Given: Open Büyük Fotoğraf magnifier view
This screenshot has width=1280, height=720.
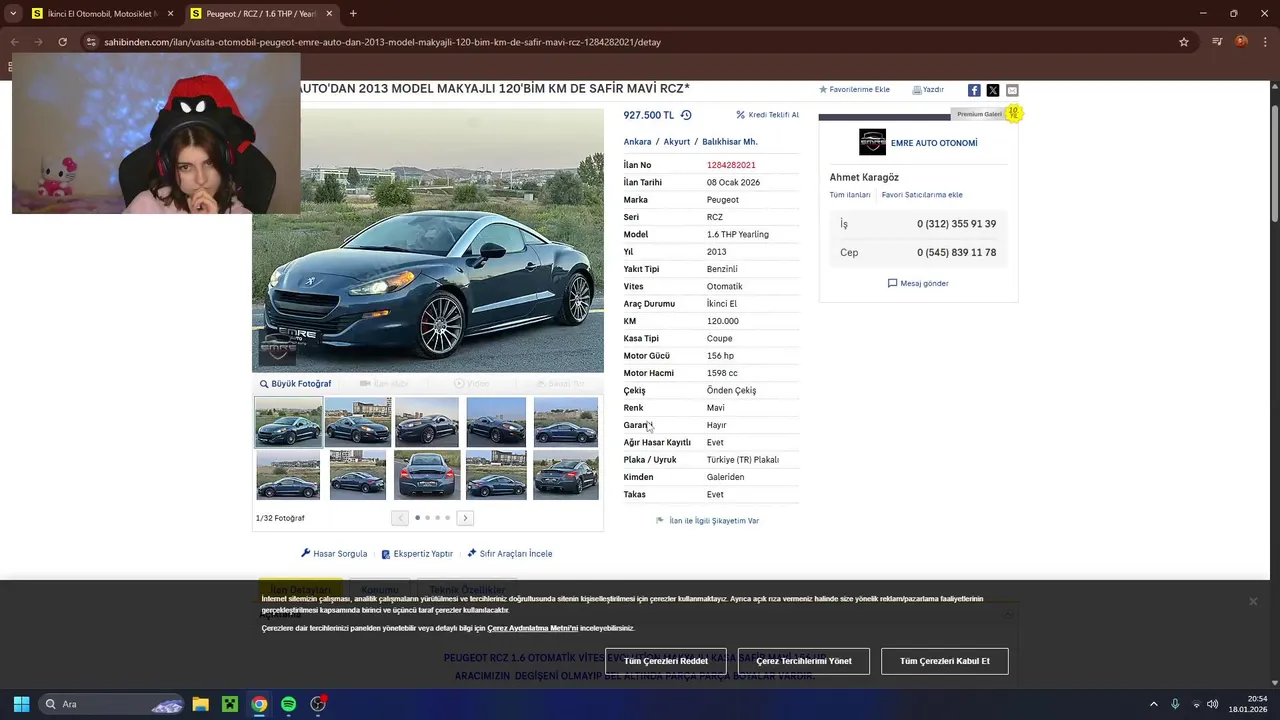Looking at the screenshot, I should 296,384.
